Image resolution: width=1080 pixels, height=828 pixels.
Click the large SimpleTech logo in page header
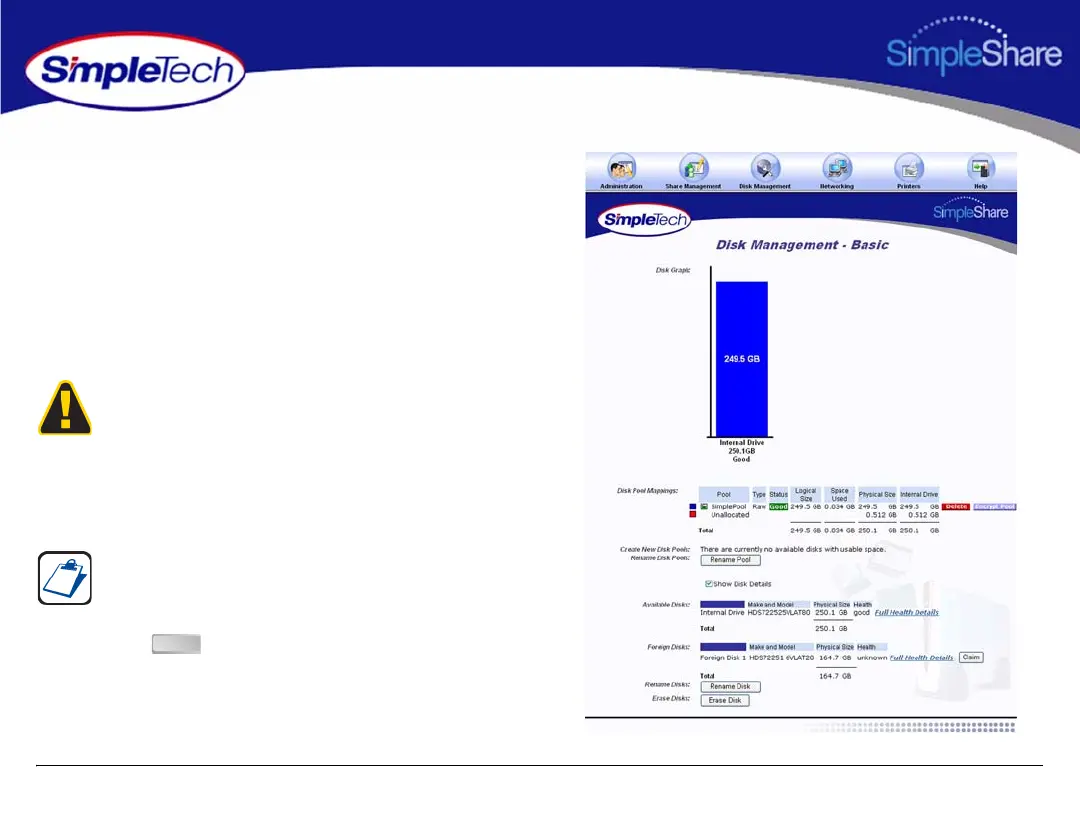[135, 72]
